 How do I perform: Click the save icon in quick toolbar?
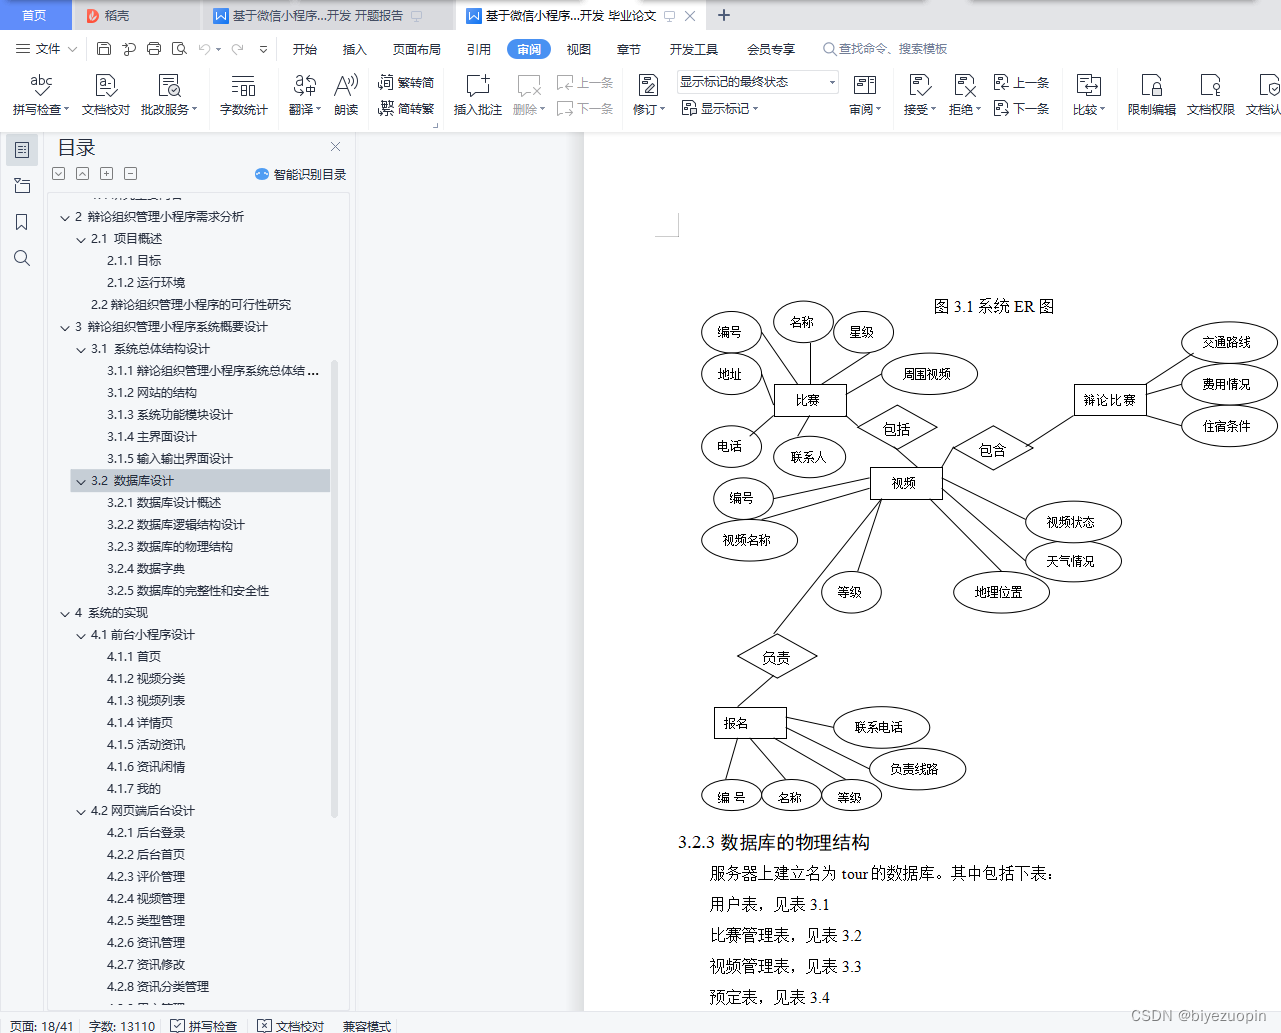104,48
